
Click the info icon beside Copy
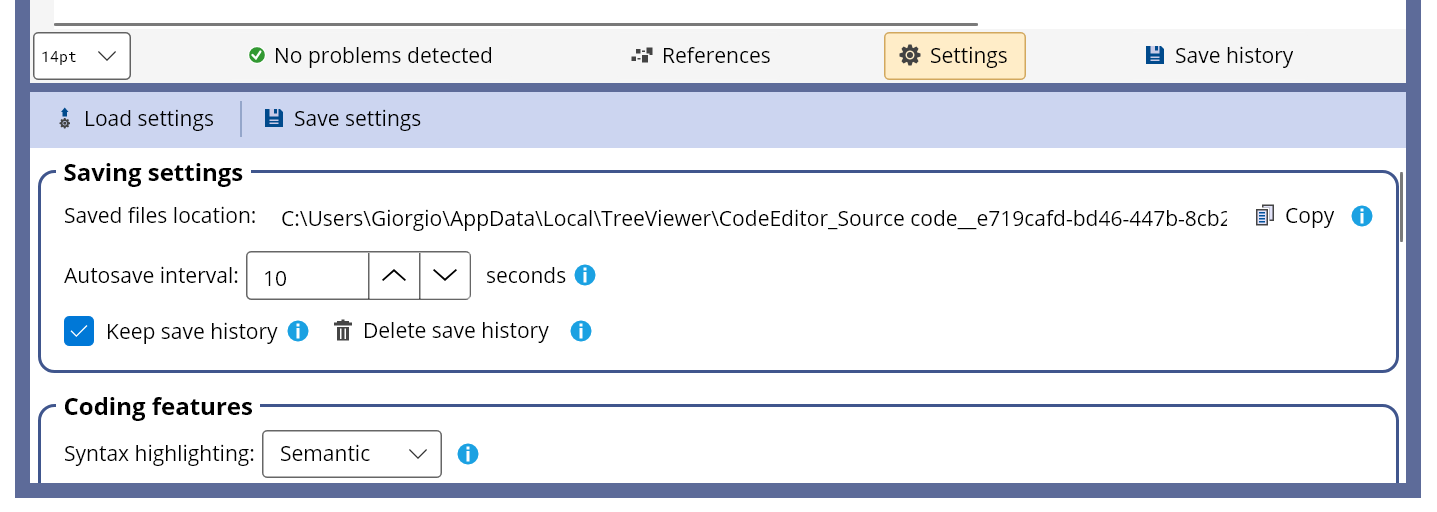tap(1361, 216)
